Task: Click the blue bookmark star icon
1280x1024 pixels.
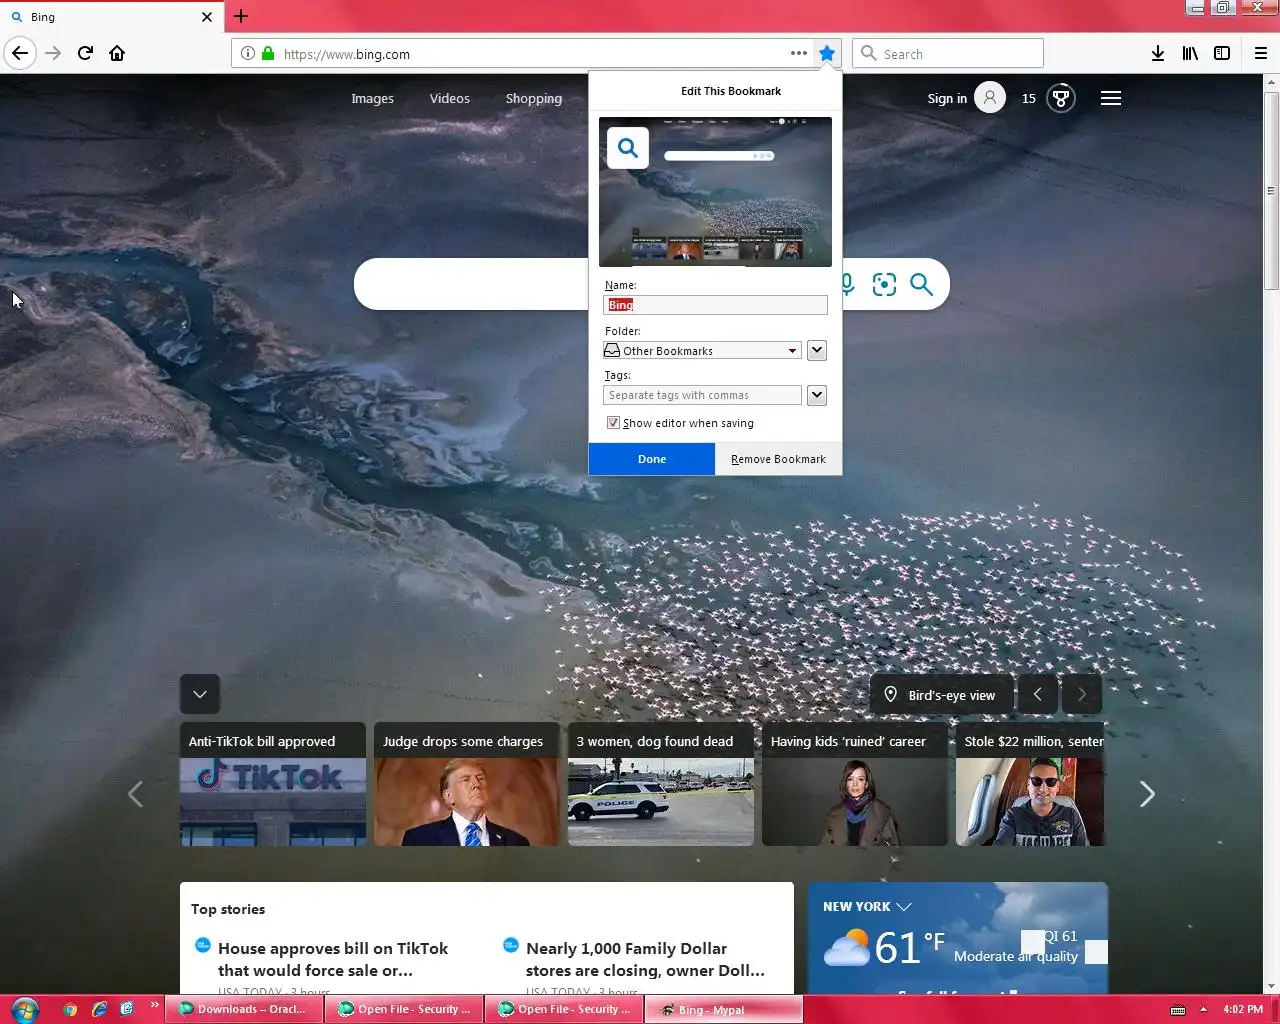Action: (x=827, y=53)
